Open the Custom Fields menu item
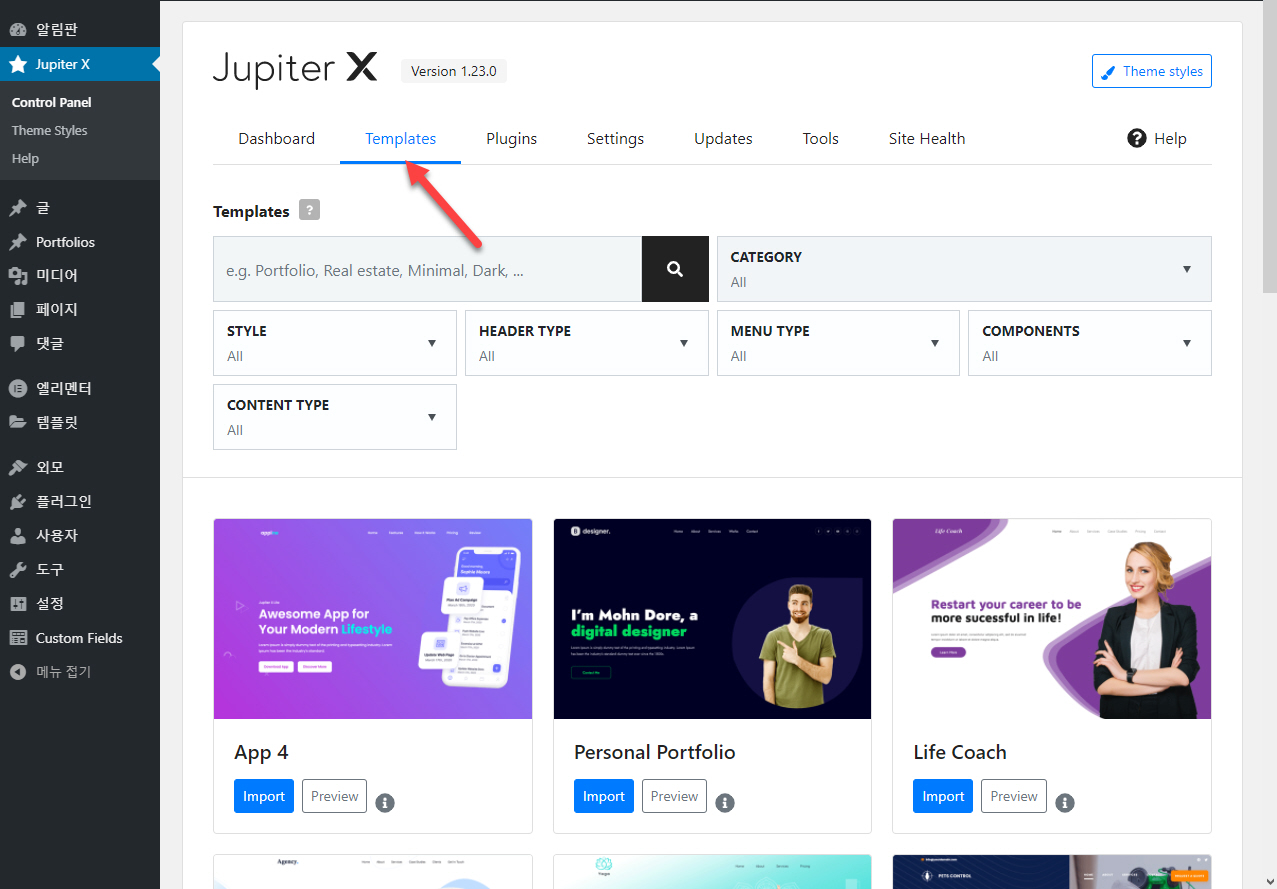Image resolution: width=1277 pixels, height=889 pixels. click(80, 638)
